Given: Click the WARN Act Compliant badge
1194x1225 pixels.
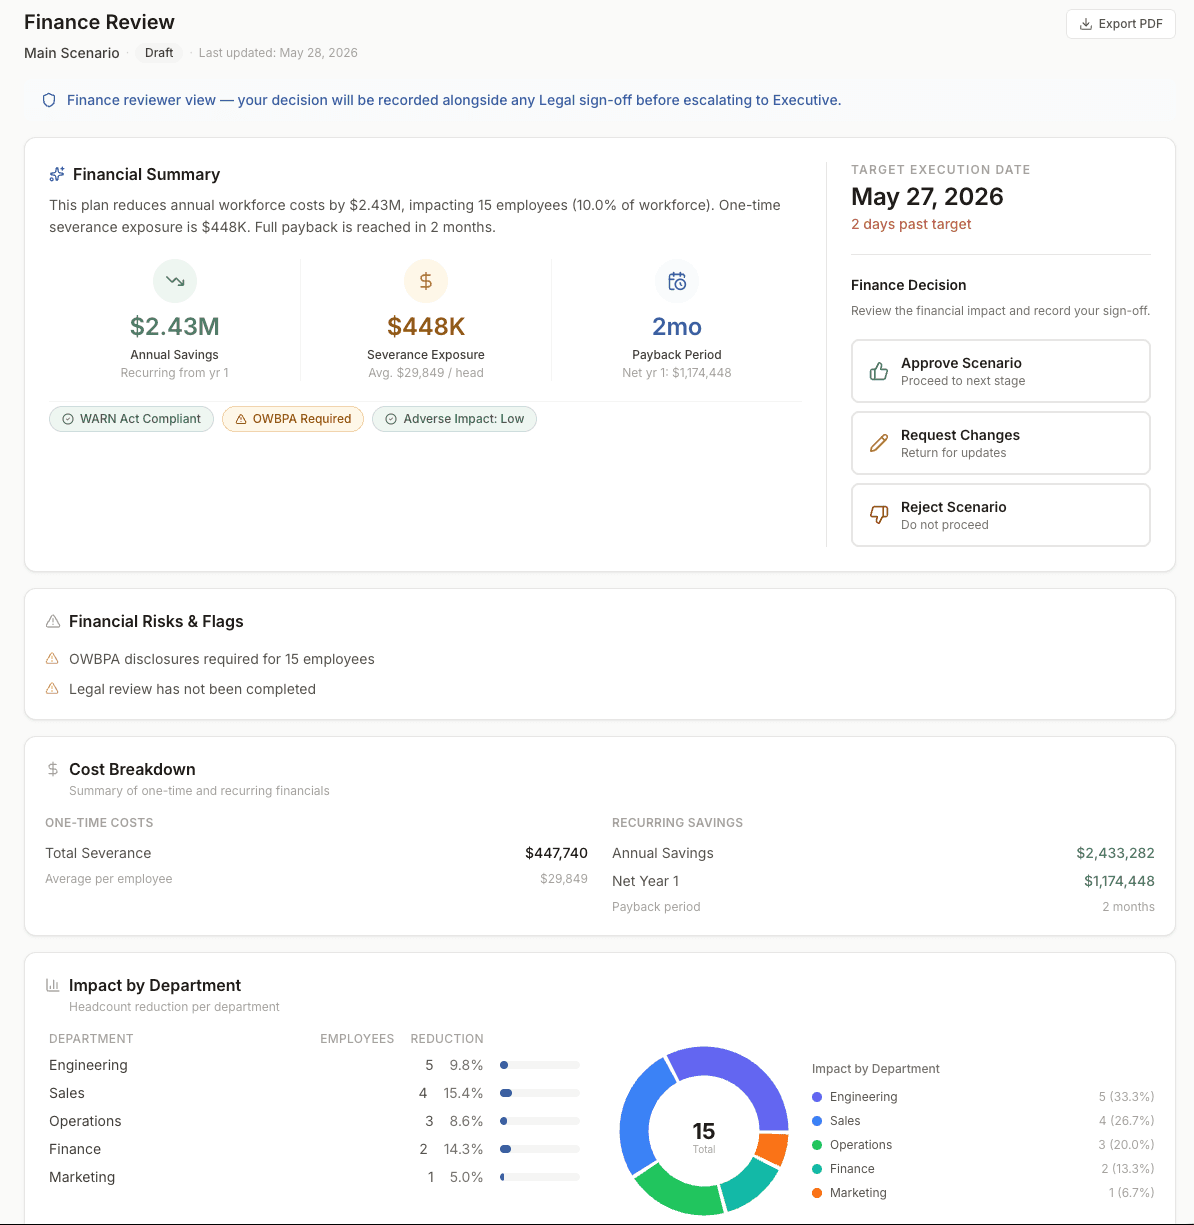Looking at the screenshot, I should coord(131,419).
